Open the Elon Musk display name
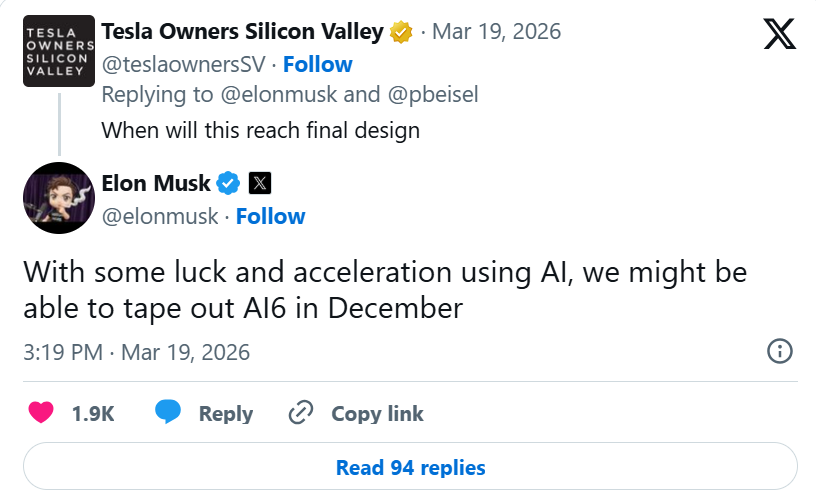 coord(156,183)
